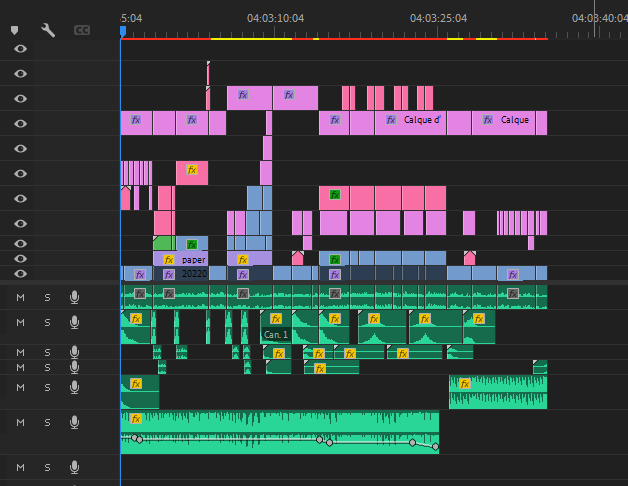Click the voice-over mic icon of the Can. 1 track
Screen dimensions: 628x486
[74, 322]
